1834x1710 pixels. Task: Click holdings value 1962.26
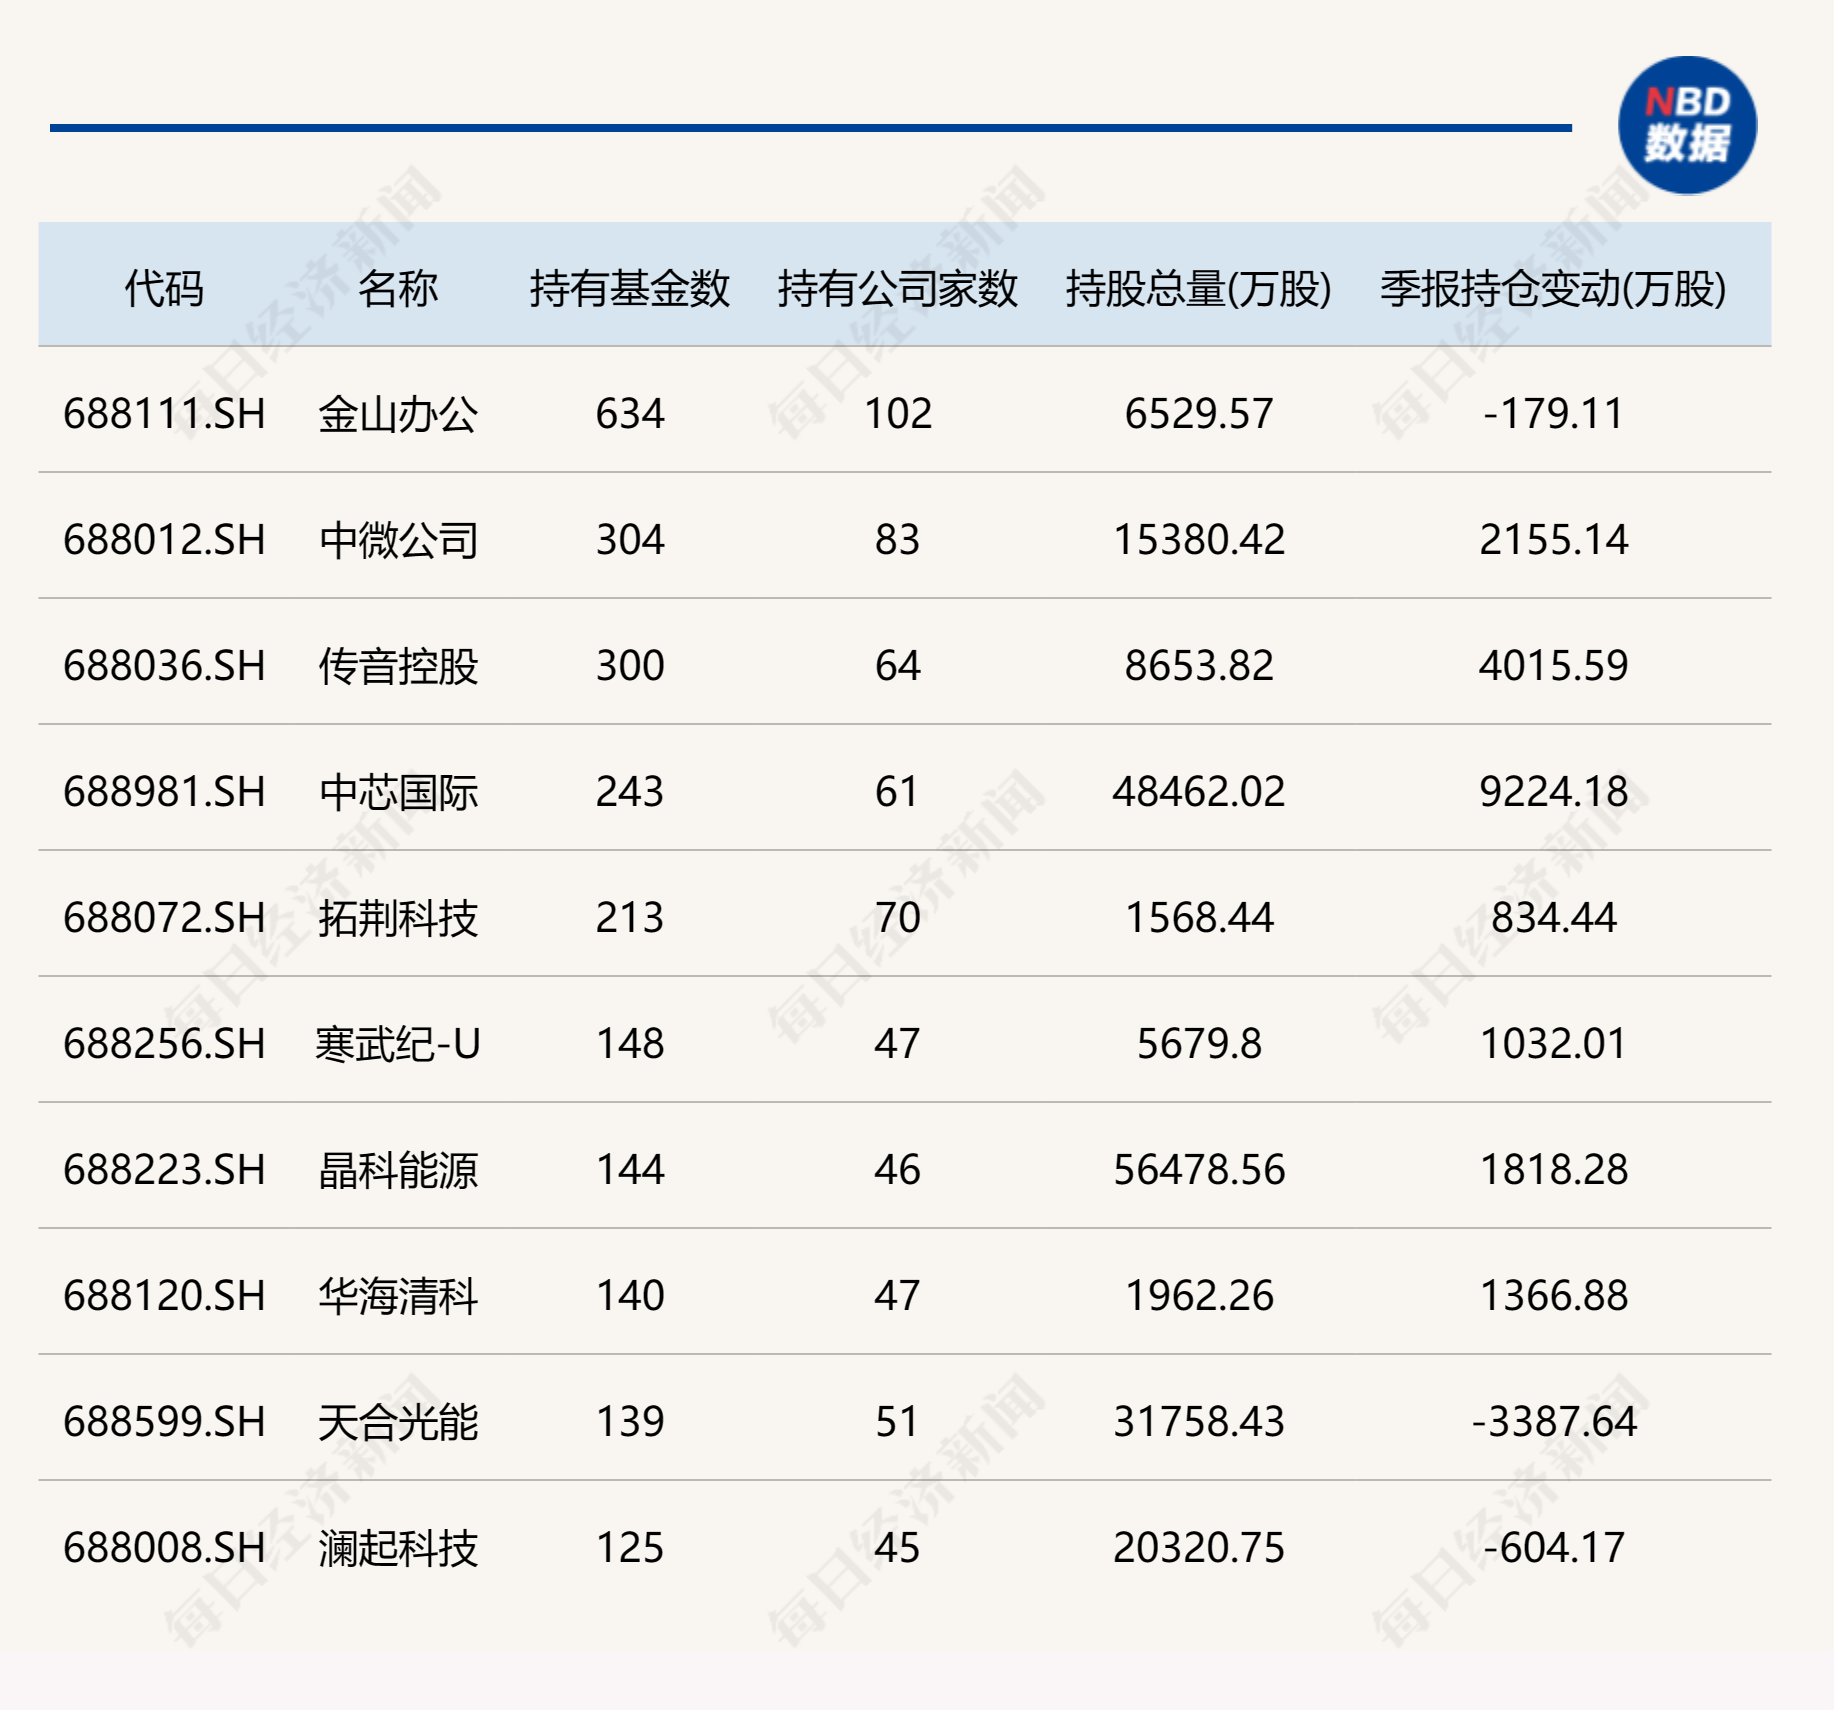tap(1199, 1296)
